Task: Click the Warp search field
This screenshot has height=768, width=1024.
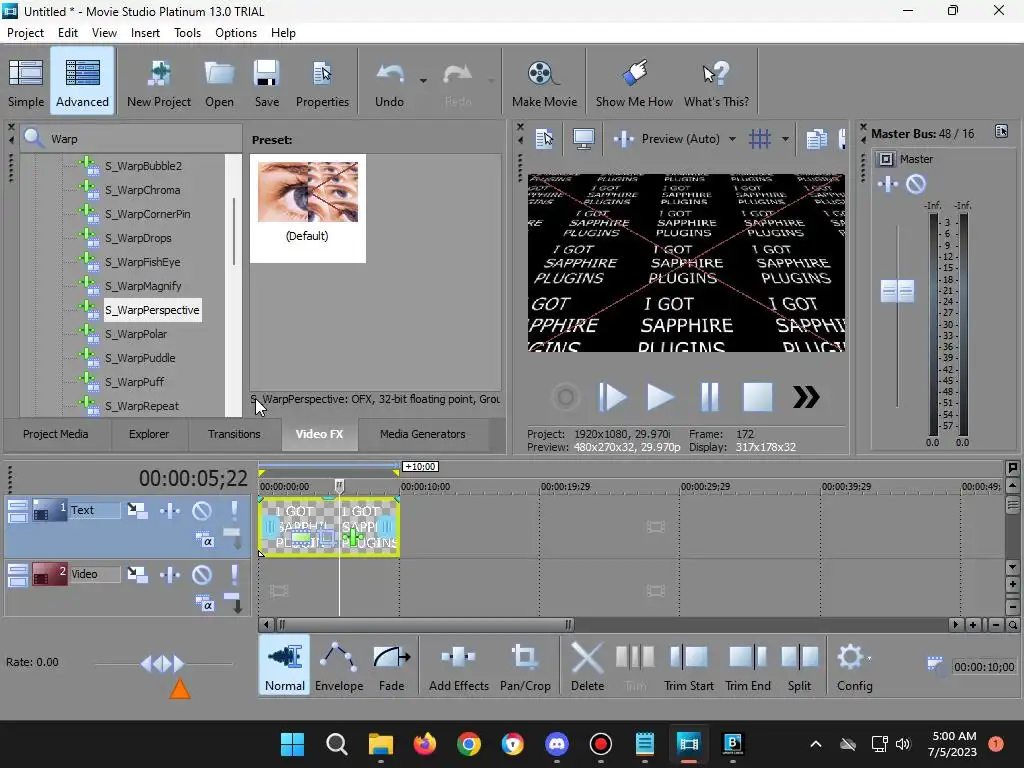Action: [x=131, y=139]
